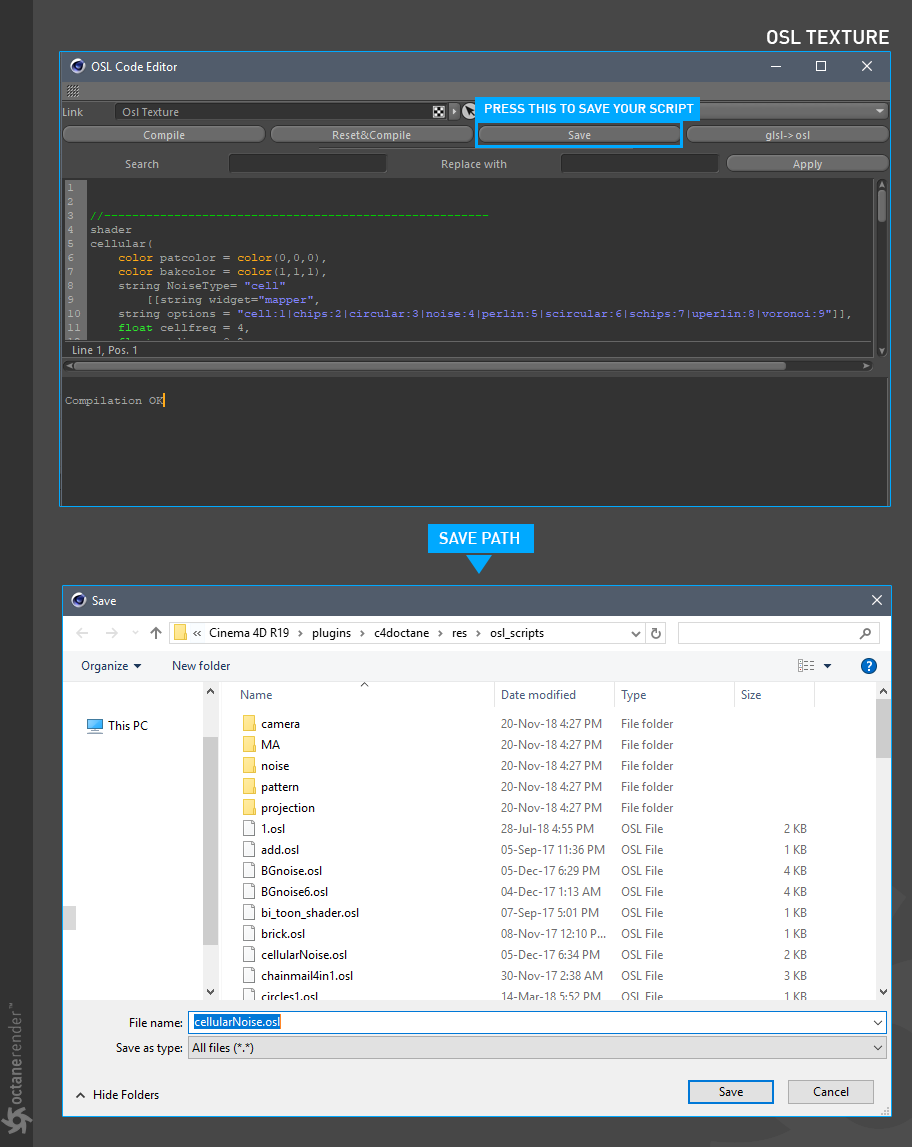Click 'plugins' in address path
The height and width of the screenshot is (1147, 912).
pos(331,633)
